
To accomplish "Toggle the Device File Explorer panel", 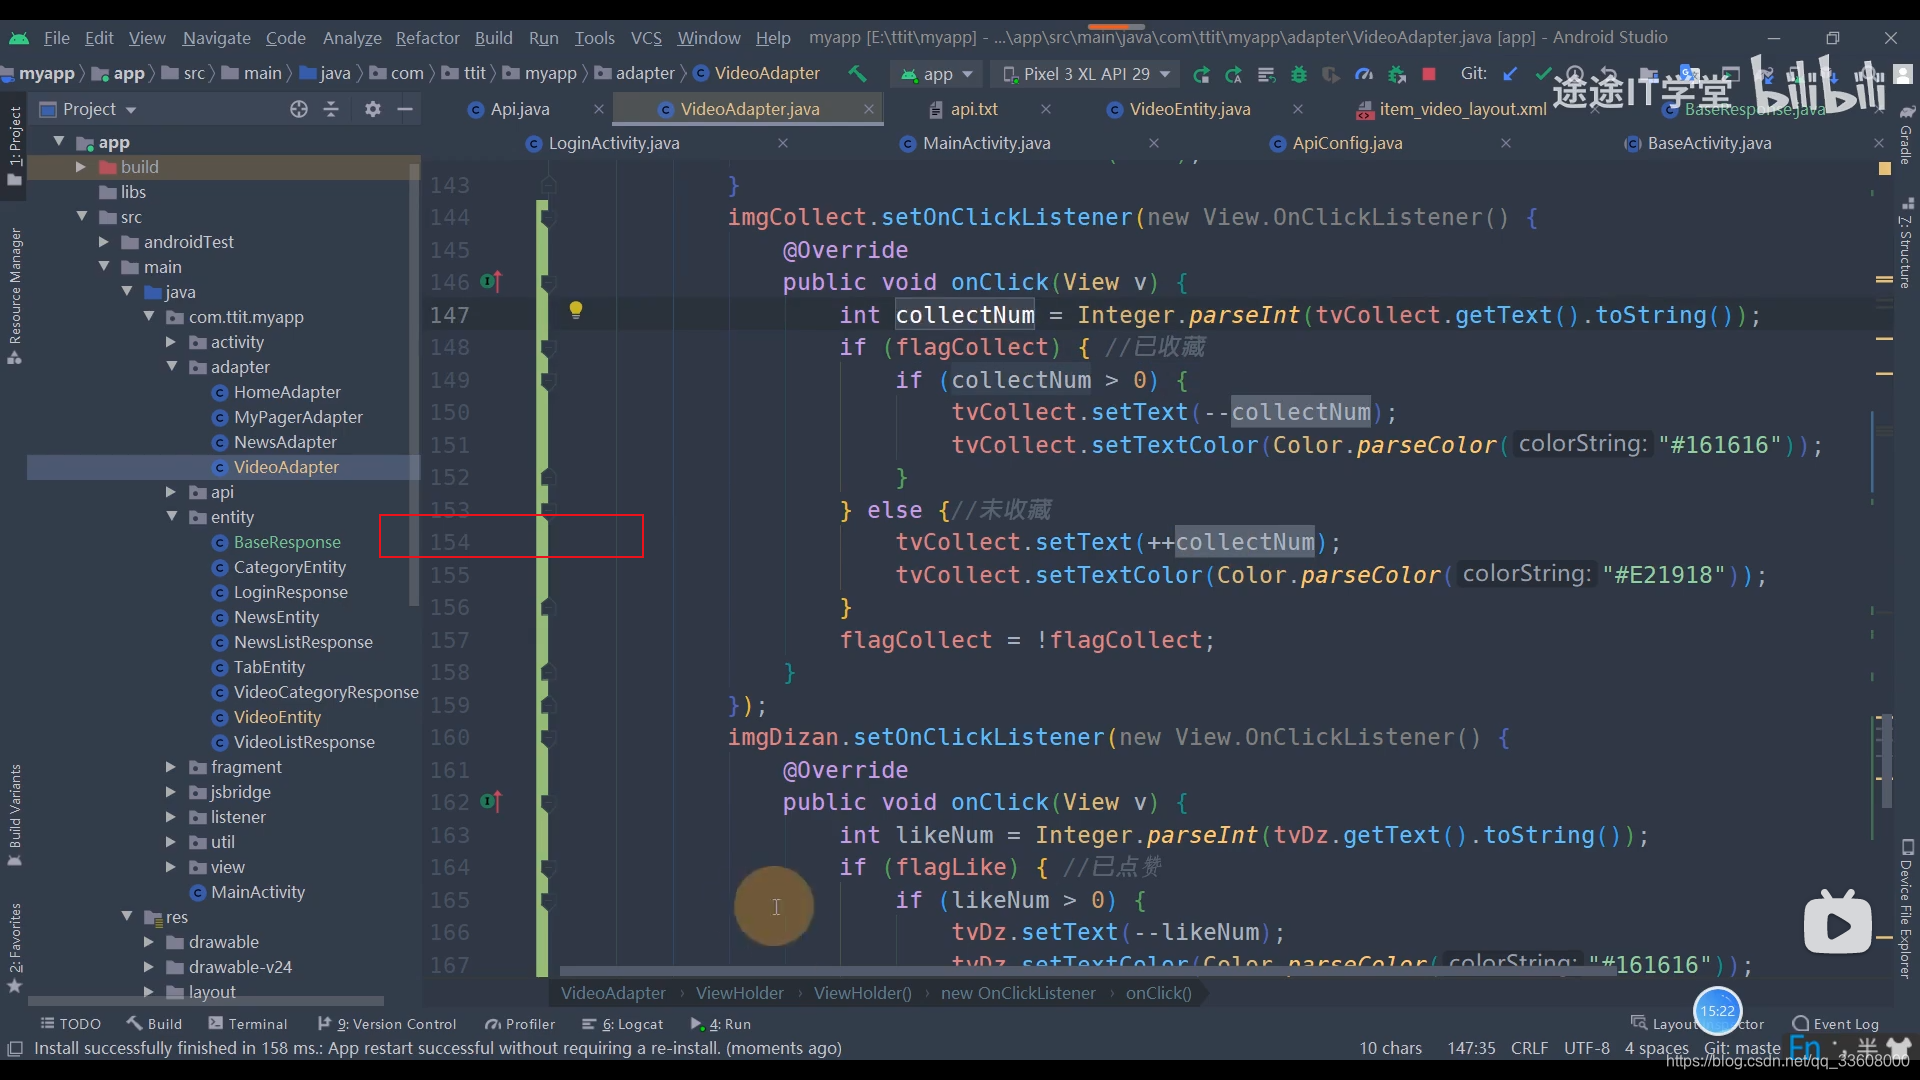I will (1906, 908).
